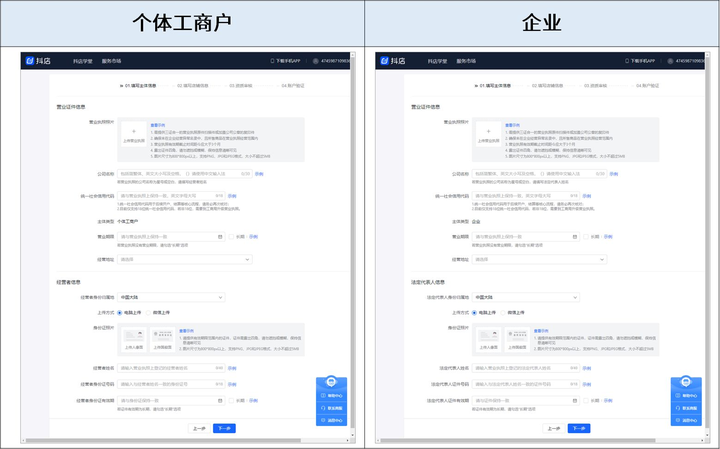
Task: Open 服务市场 in 企业 panel header
Action: [466, 61]
